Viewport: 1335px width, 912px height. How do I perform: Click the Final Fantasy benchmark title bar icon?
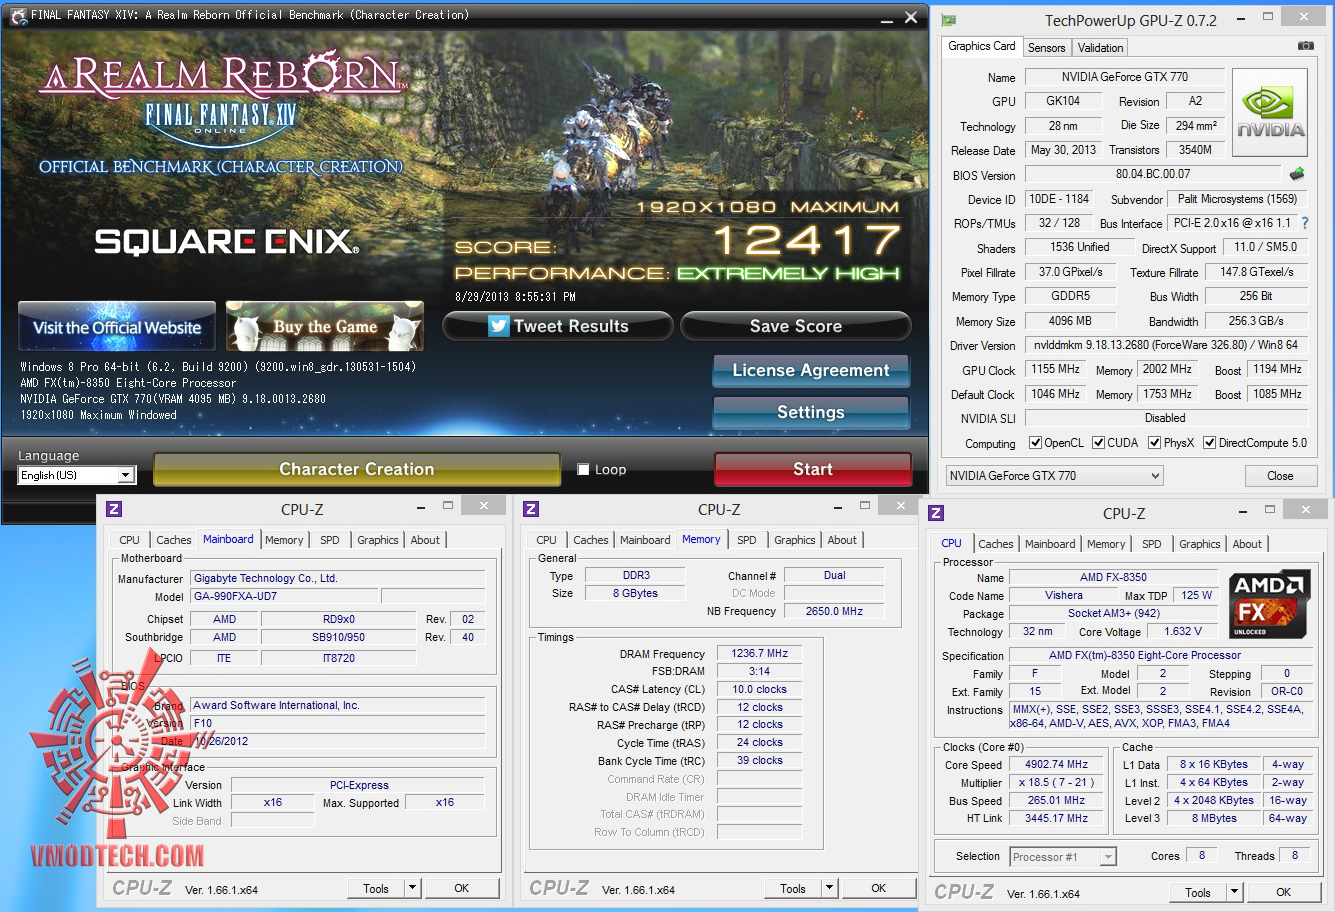17,16
